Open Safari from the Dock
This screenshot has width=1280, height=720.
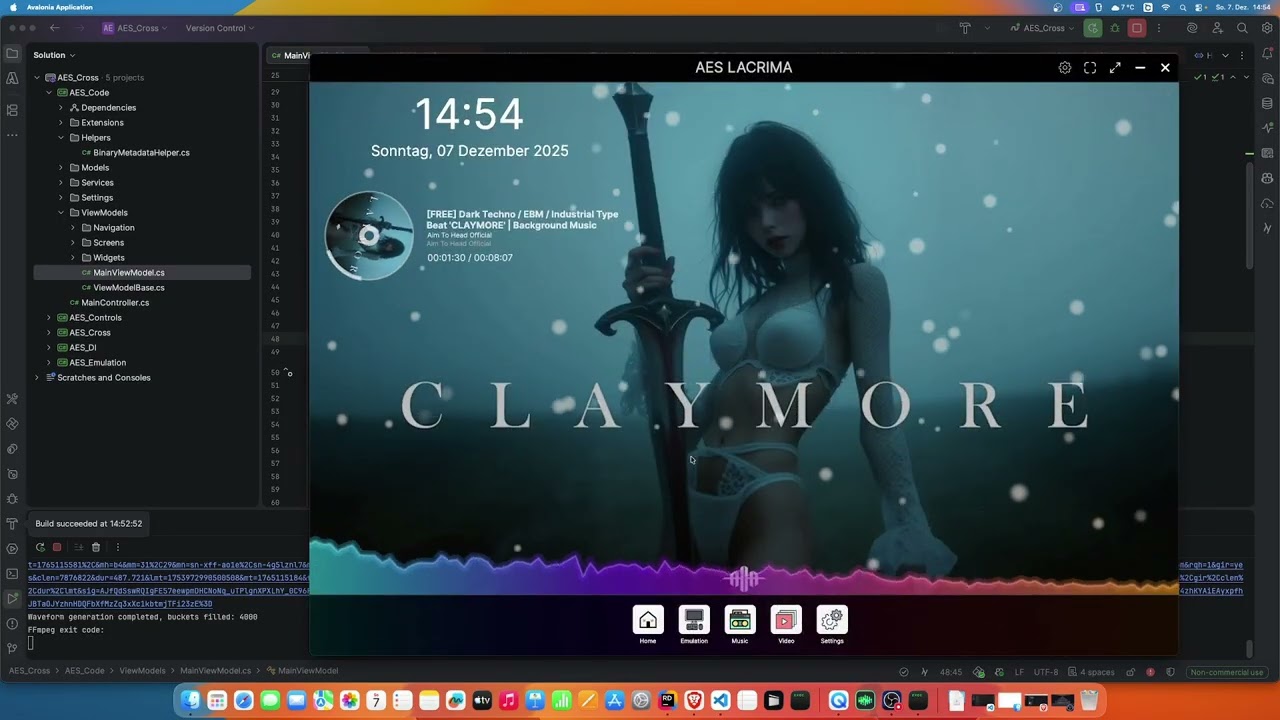[244, 701]
